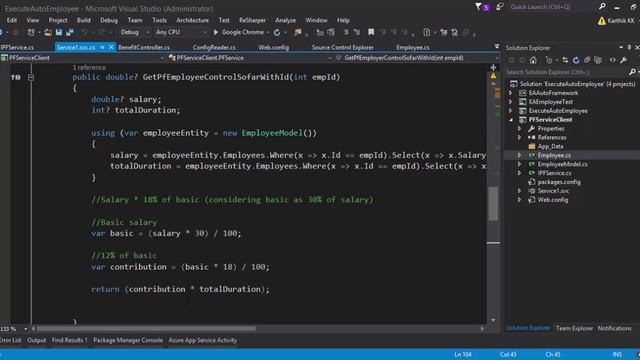Open the Debug configuration dropdown
The height and width of the screenshot is (360, 640).
(135, 32)
